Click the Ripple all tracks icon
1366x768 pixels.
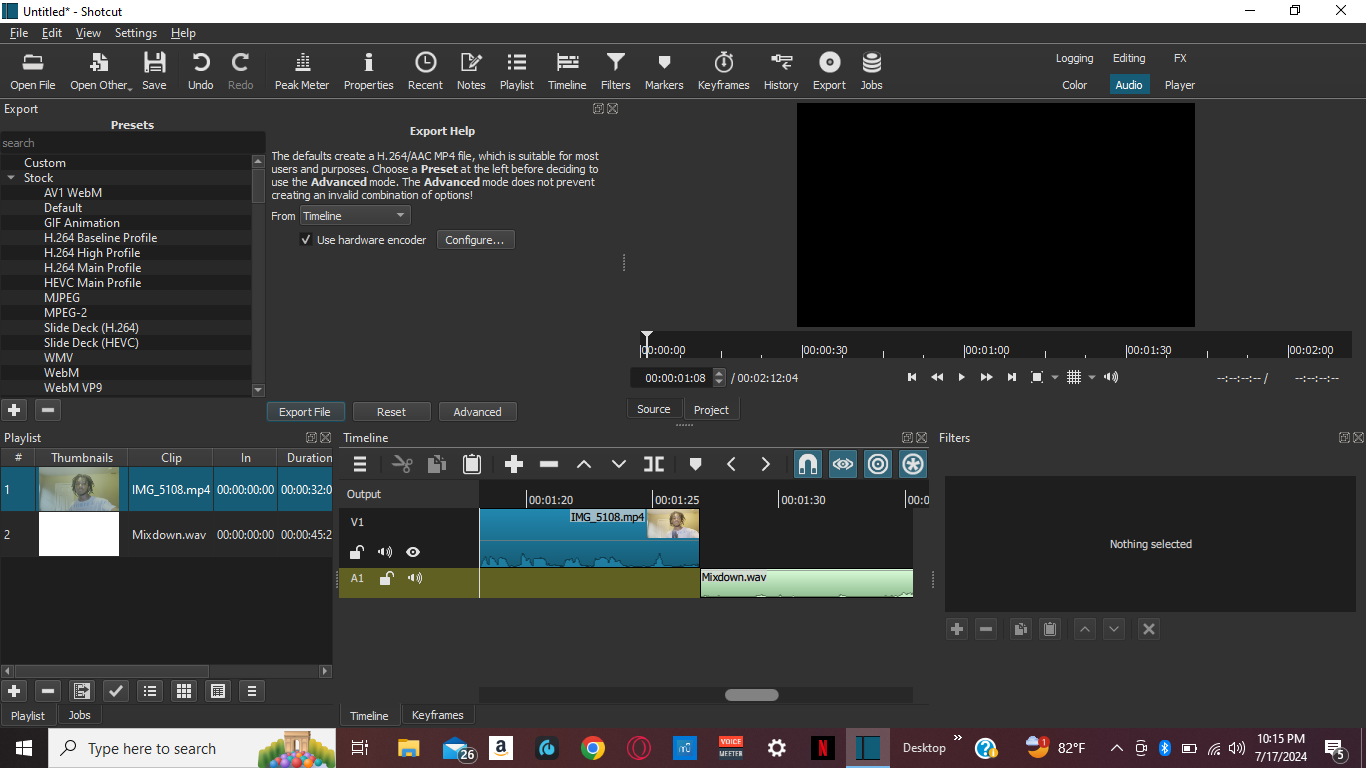(912, 464)
